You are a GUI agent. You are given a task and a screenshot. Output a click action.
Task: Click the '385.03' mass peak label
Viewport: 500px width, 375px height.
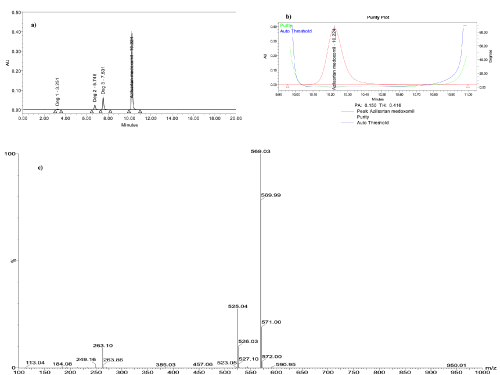(166, 365)
